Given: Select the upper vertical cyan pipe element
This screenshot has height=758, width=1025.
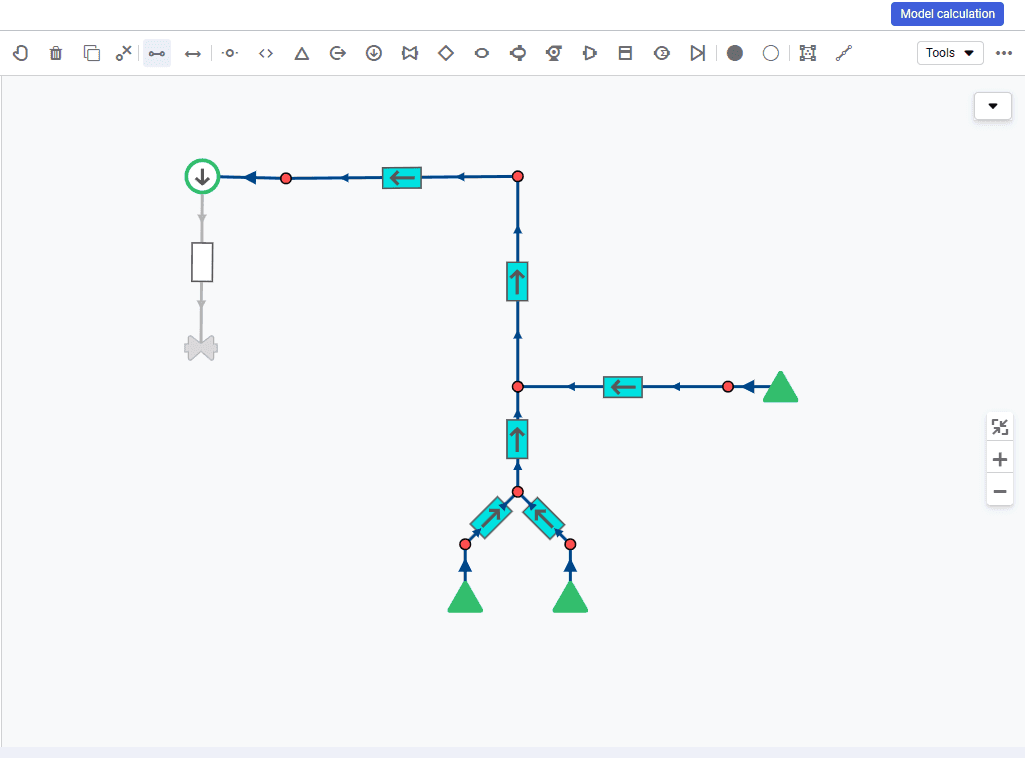Looking at the screenshot, I should 517,282.
